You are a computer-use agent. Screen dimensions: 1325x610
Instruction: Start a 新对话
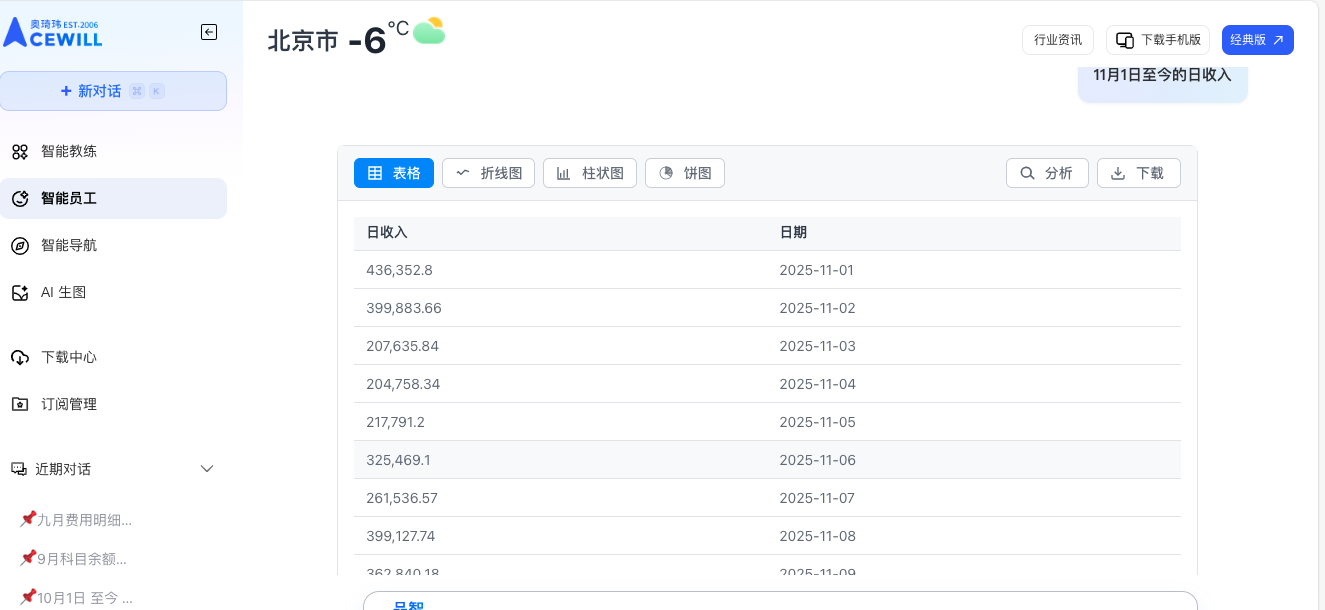pyautogui.click(x=113, y=91)
